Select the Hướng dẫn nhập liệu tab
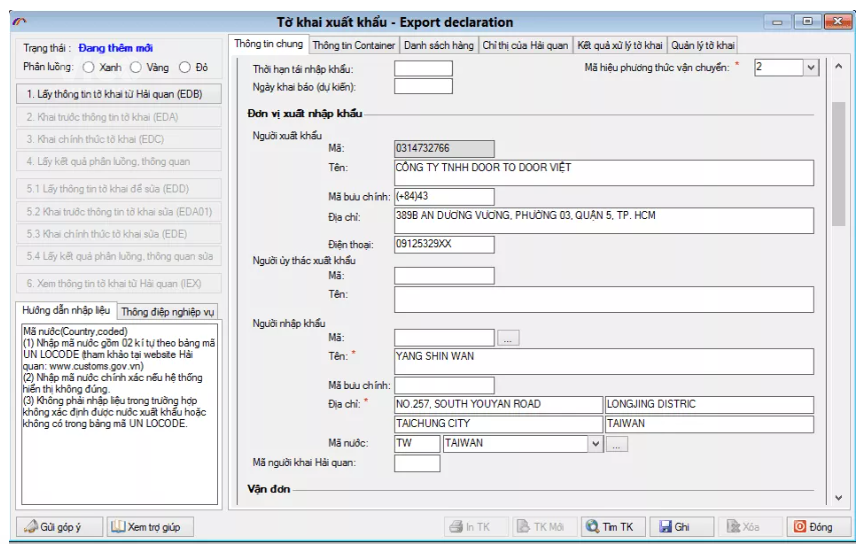This screenshot has height=544, width=867. [66, 310]
